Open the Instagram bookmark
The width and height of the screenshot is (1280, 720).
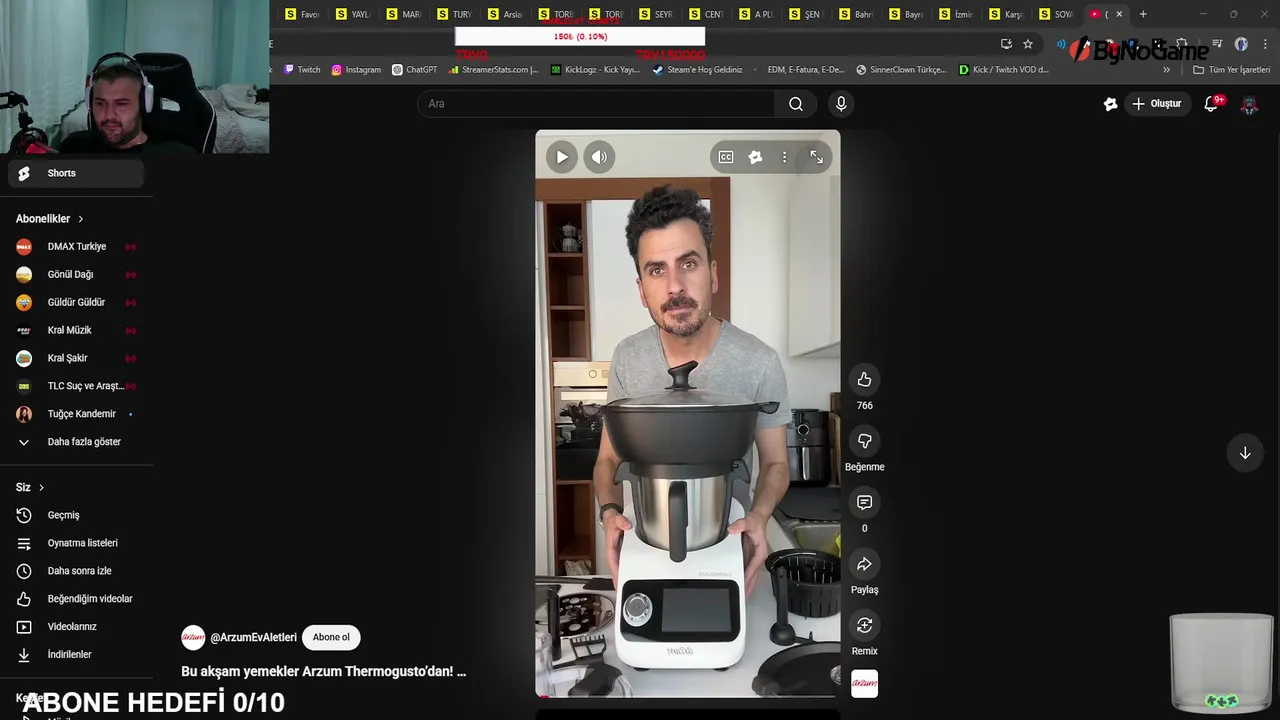click(356, 70)
